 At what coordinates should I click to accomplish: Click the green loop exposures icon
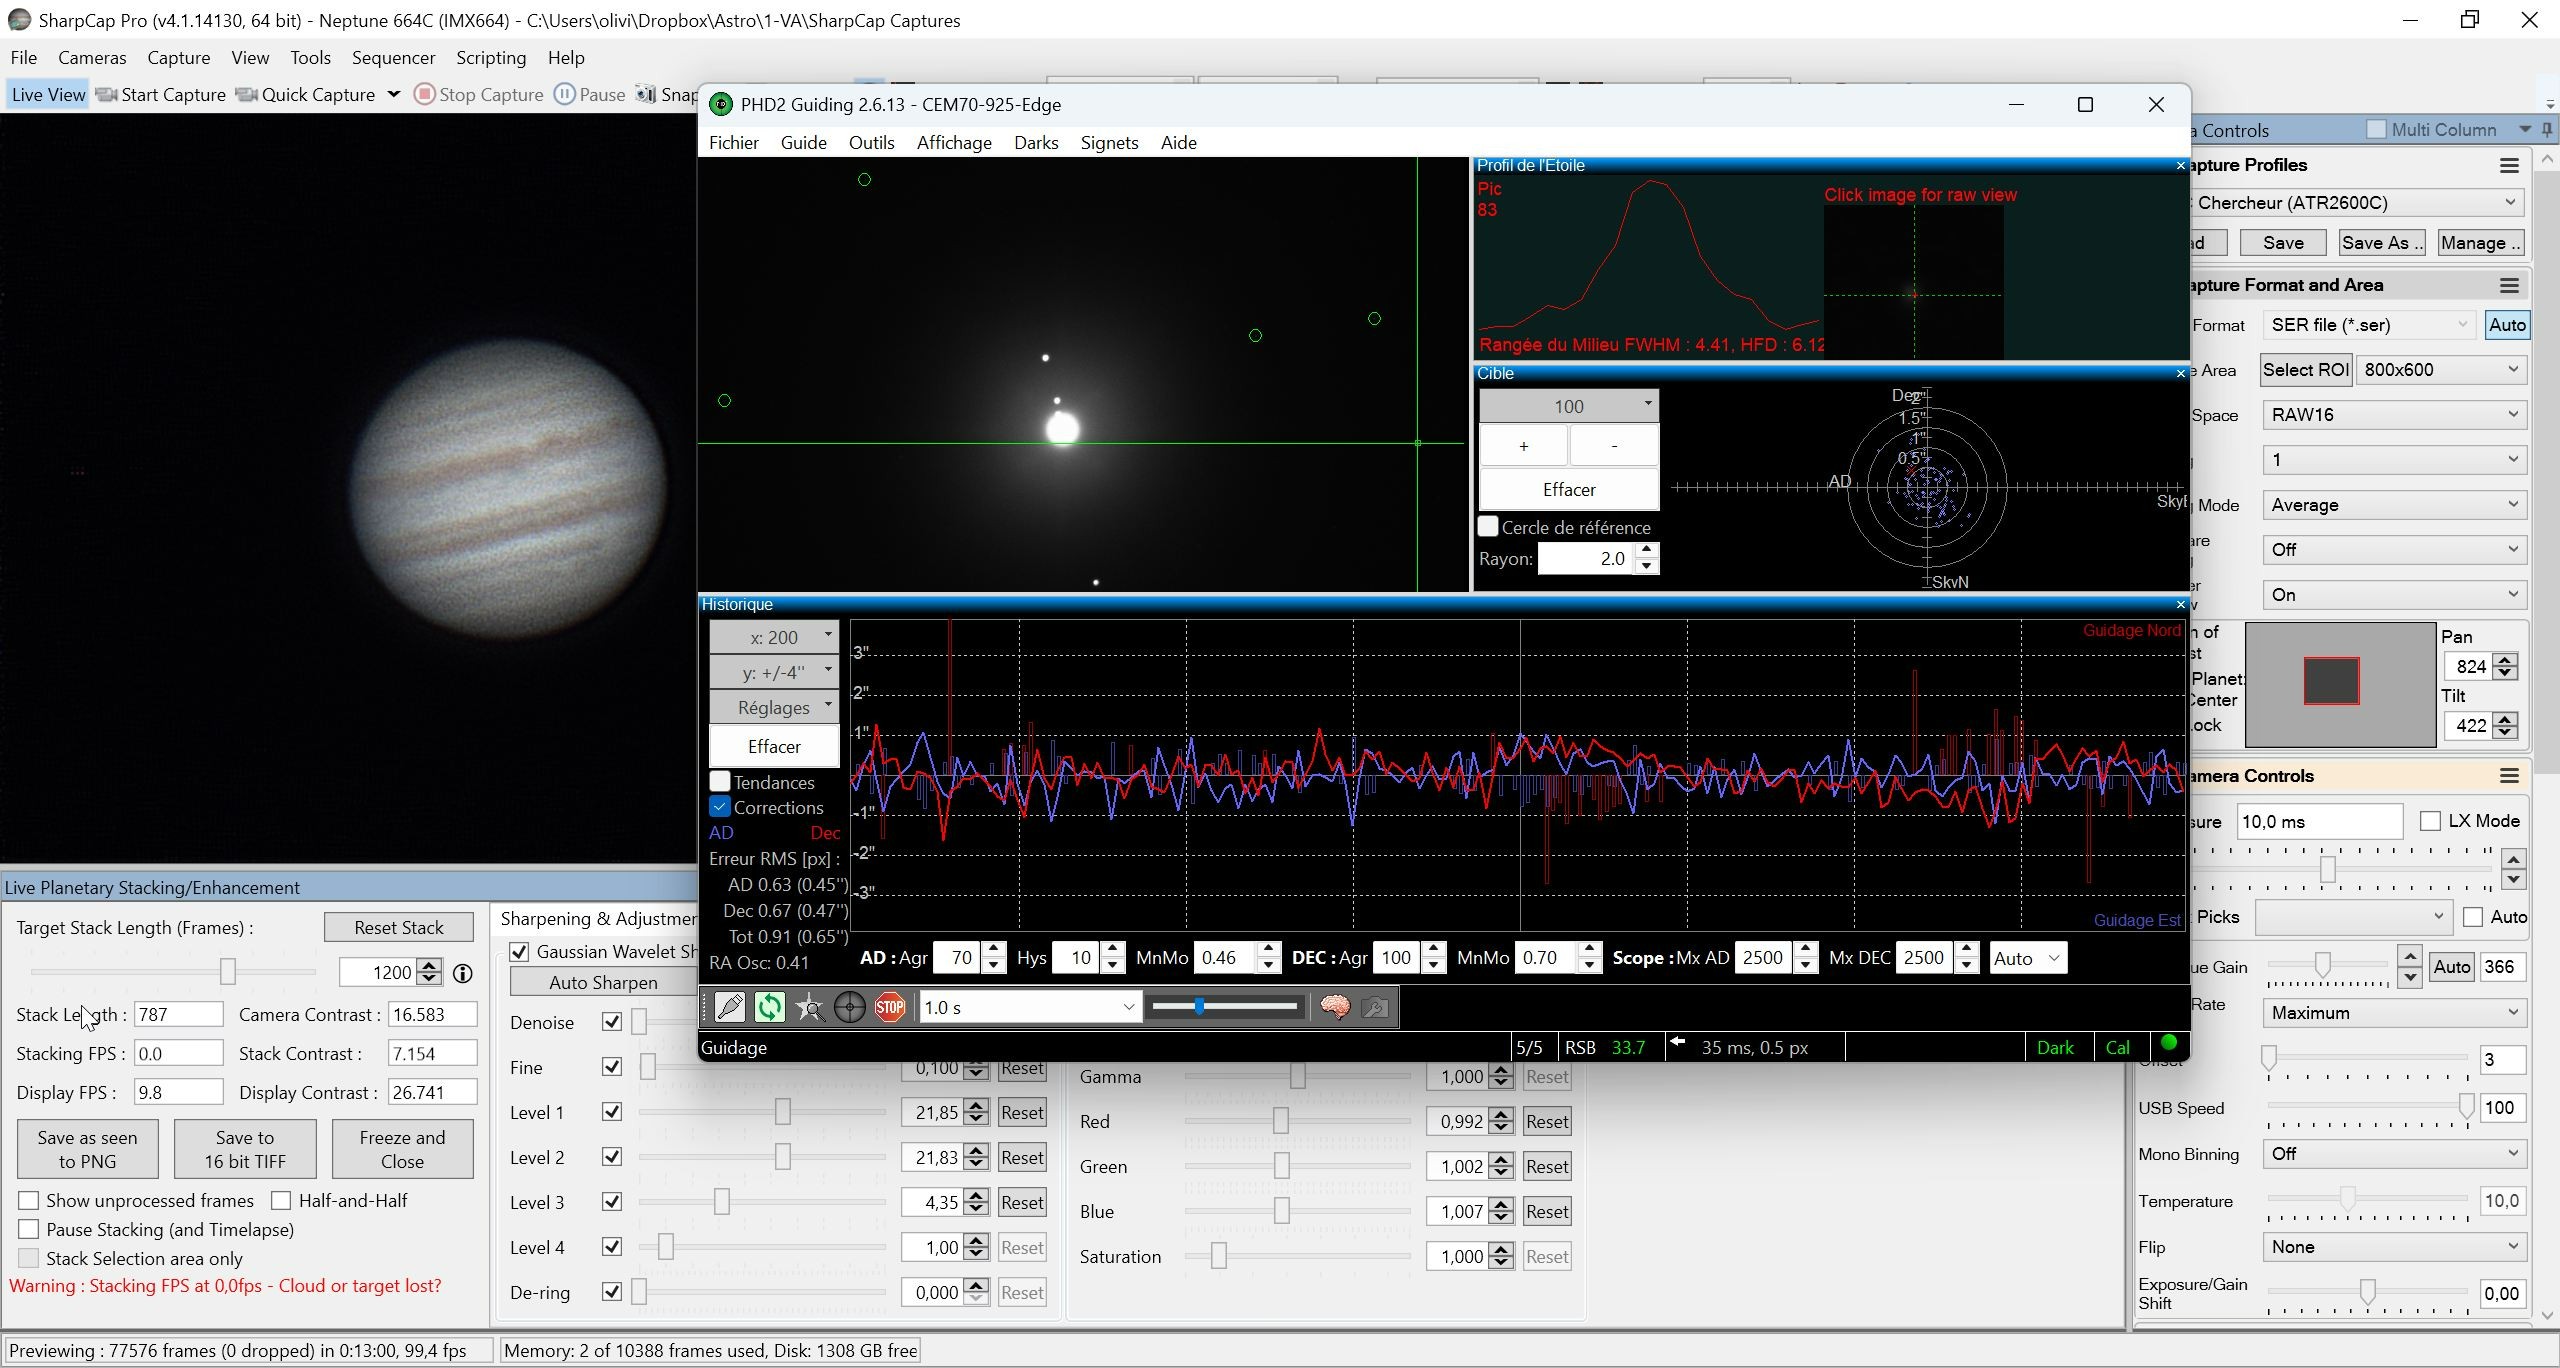769,1007
